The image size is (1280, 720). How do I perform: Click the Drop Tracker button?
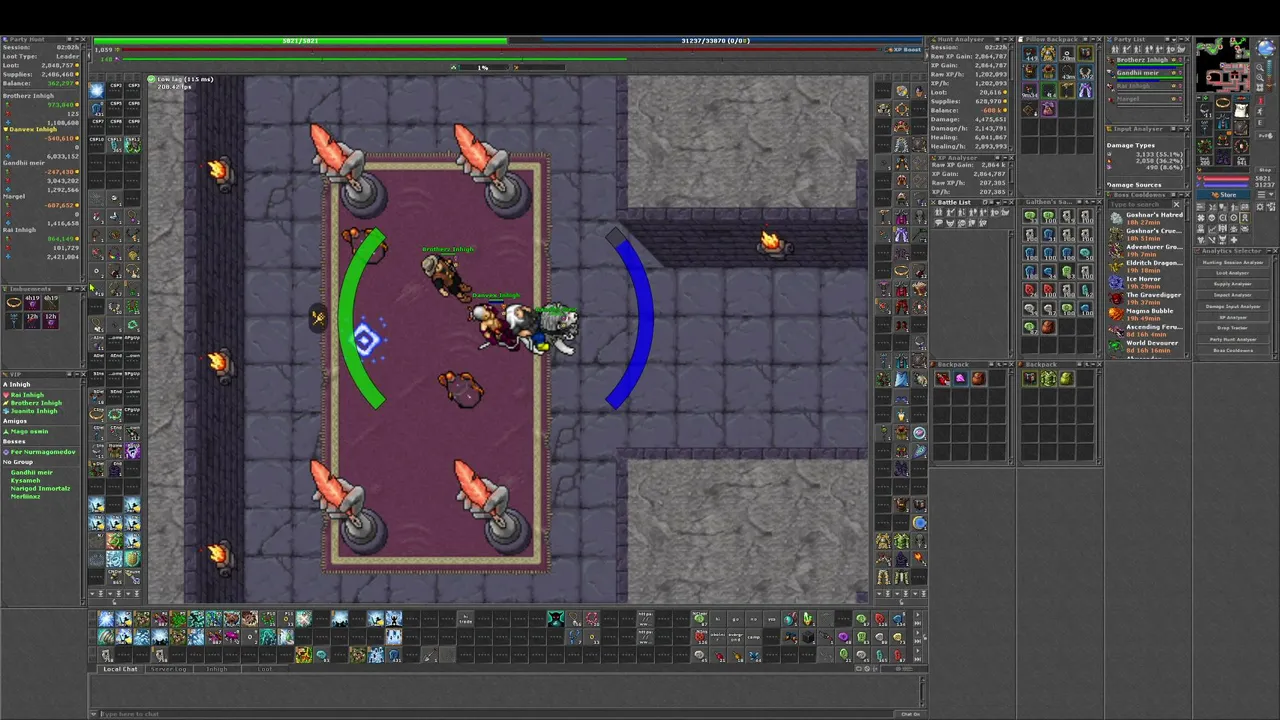[x=1232, y=328]
